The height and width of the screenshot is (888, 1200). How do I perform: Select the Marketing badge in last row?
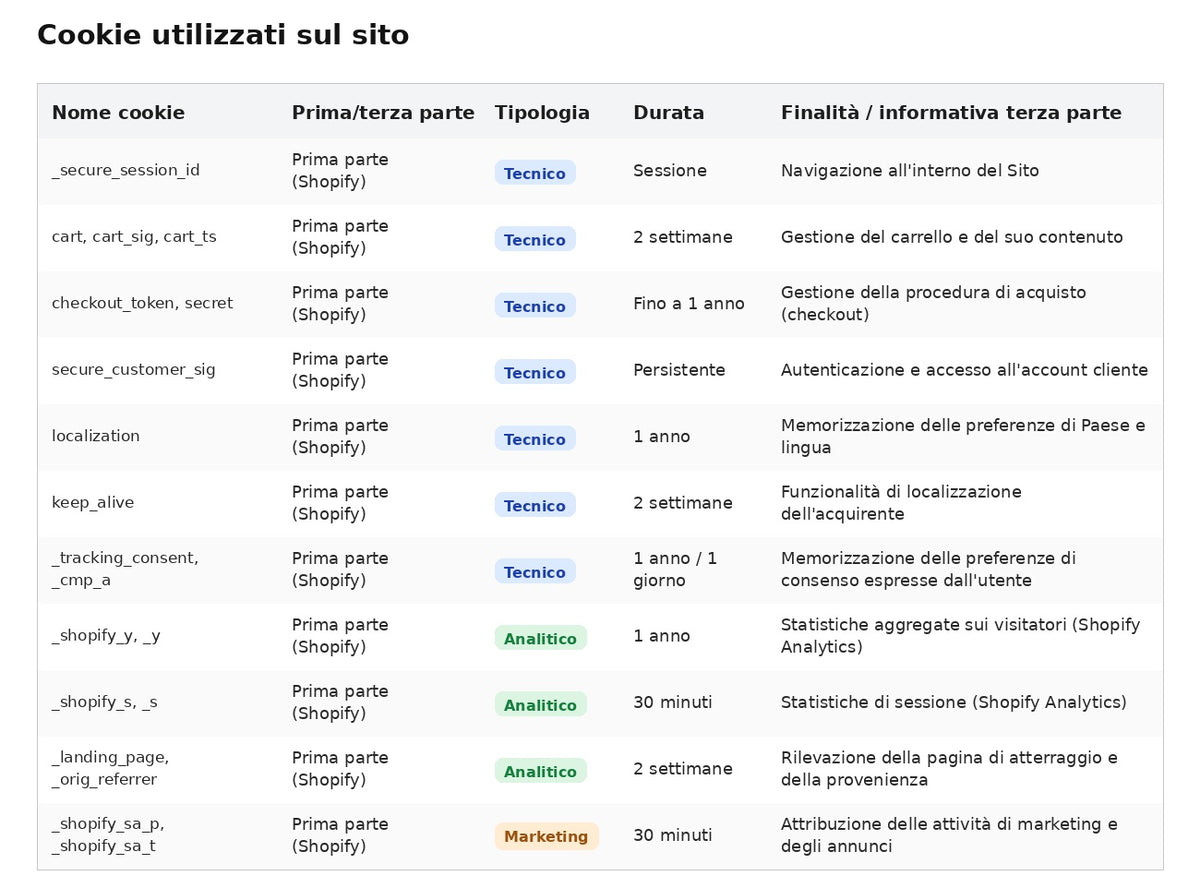pyautogui.click(x=546, y=836)
